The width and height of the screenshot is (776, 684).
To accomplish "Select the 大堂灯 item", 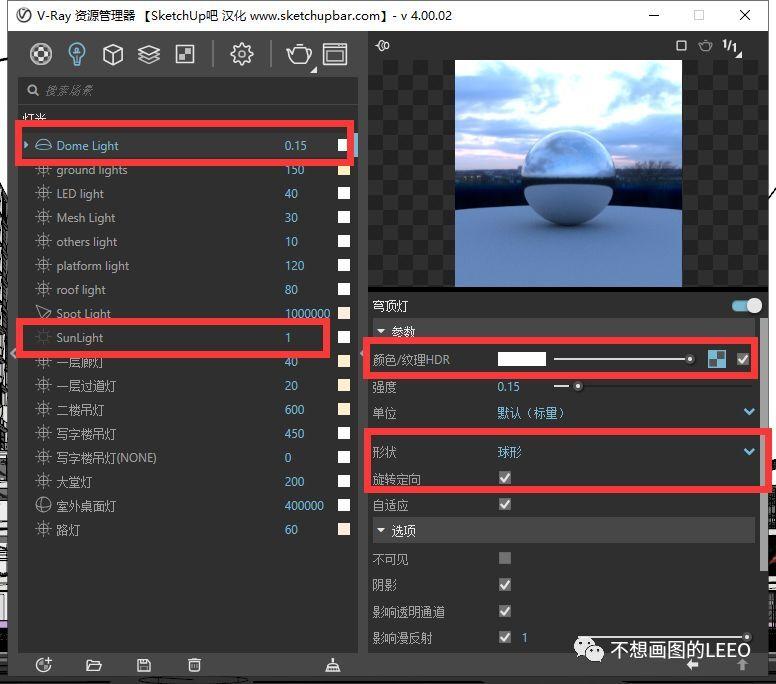I will (74, 482).
